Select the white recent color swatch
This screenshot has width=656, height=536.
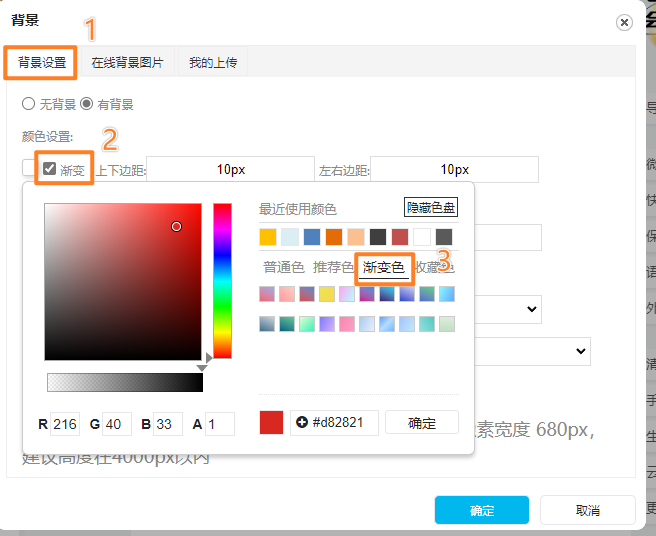point(422,237)
